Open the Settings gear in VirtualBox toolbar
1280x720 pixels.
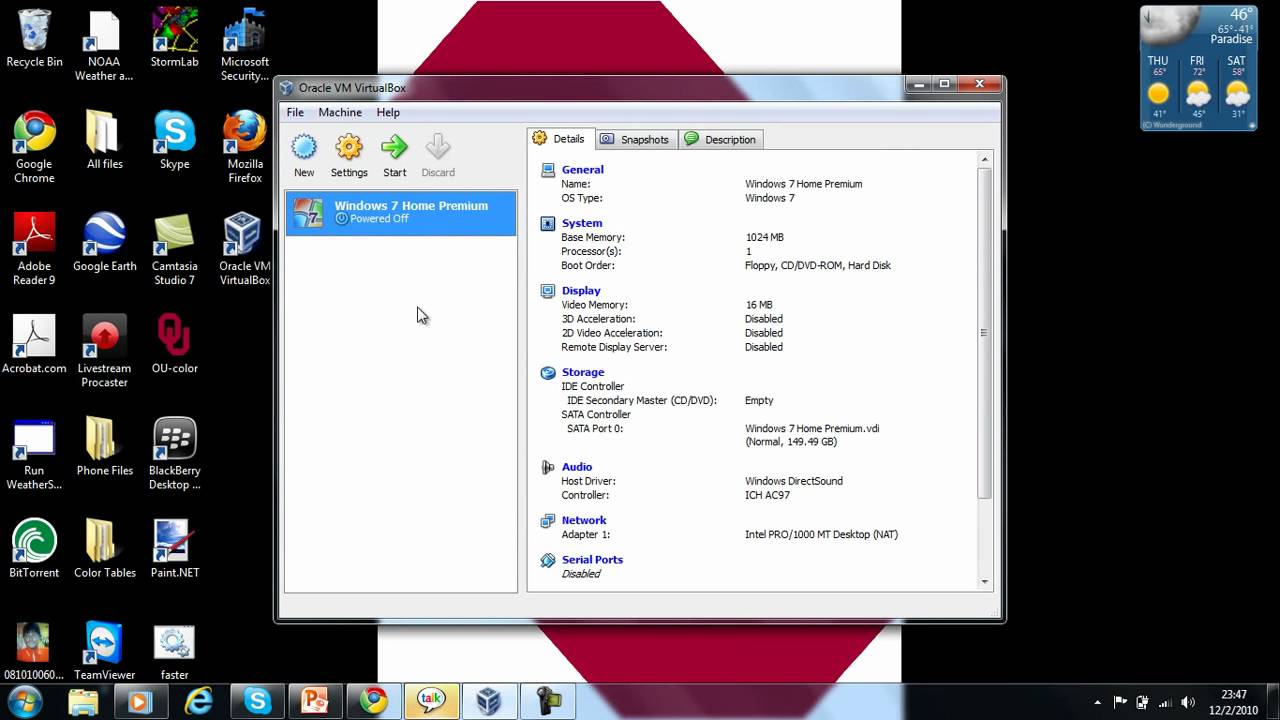[x=349, y=148]
